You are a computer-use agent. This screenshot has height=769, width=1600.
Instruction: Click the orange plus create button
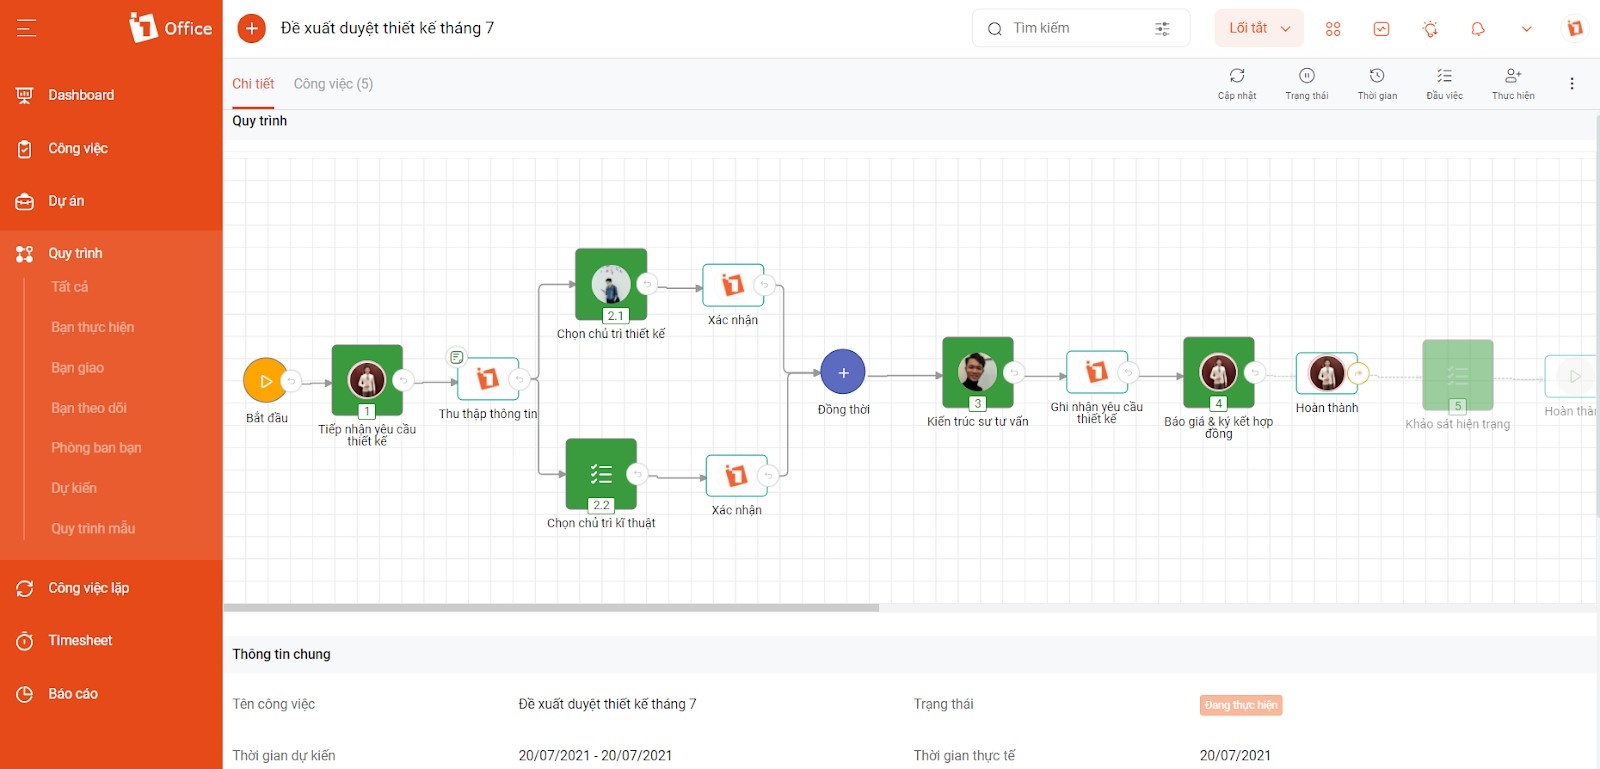[x=252, y=28]
